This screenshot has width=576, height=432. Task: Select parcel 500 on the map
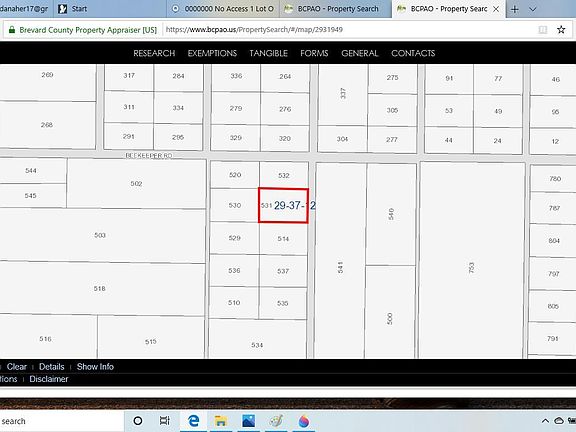(390, 312)
